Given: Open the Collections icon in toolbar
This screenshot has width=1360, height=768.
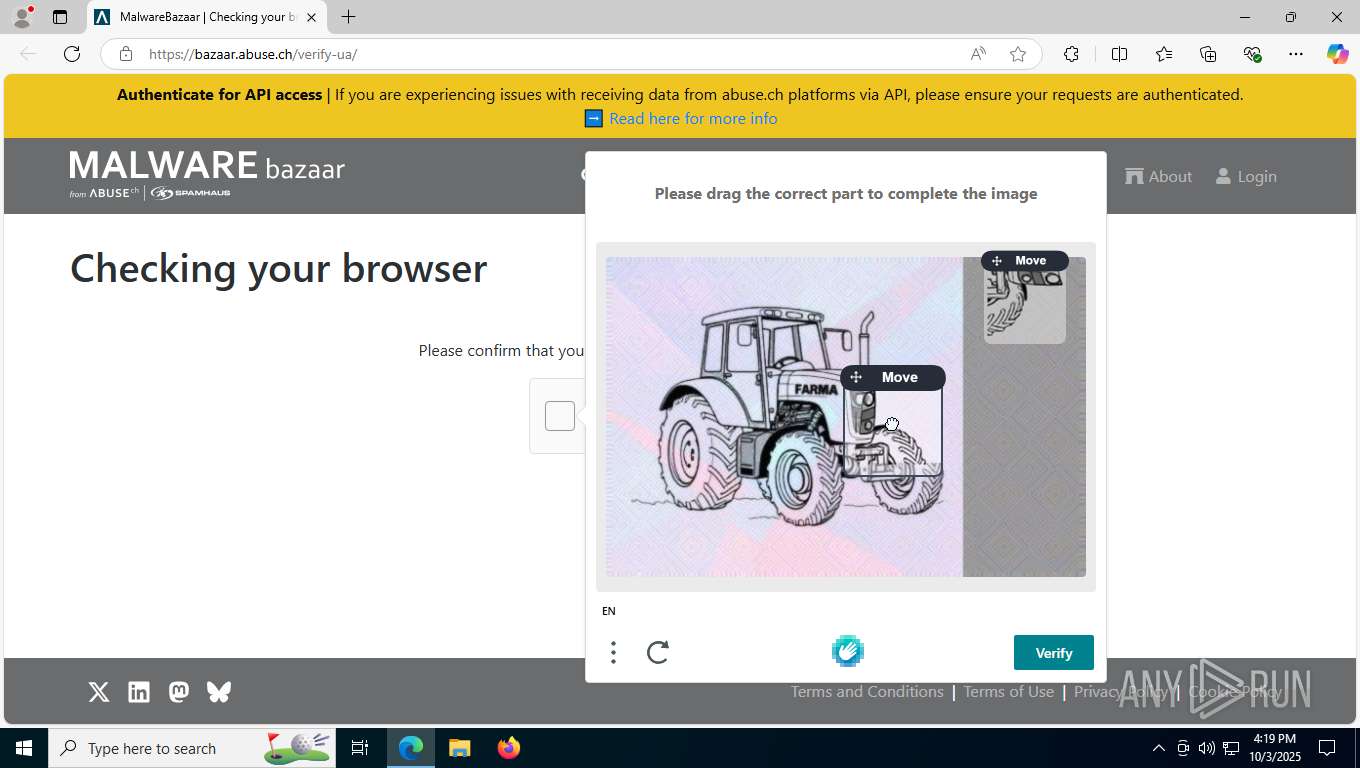Looking at the screenshot, I should coord(1208,54).
